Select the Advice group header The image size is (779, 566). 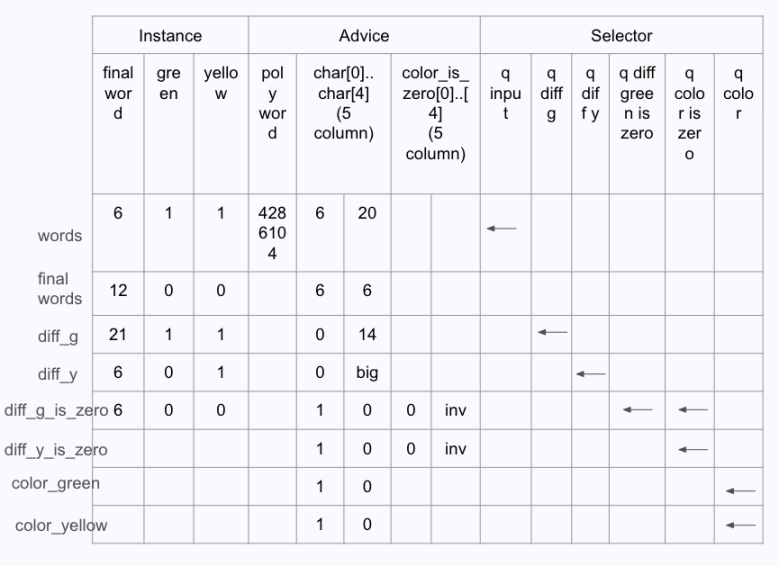click(x=364, y=36)
